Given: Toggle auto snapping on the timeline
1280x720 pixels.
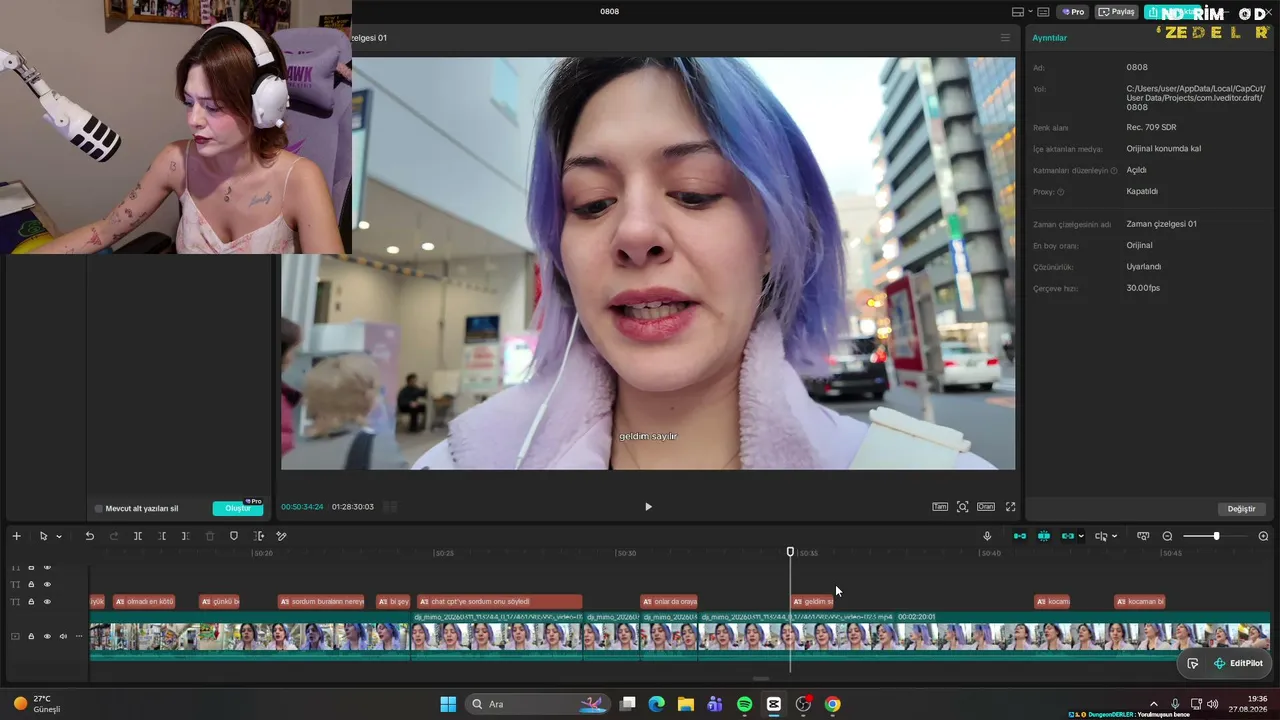Looking at the screenshot, I should pyautogui.click(x=1044, y=536).
